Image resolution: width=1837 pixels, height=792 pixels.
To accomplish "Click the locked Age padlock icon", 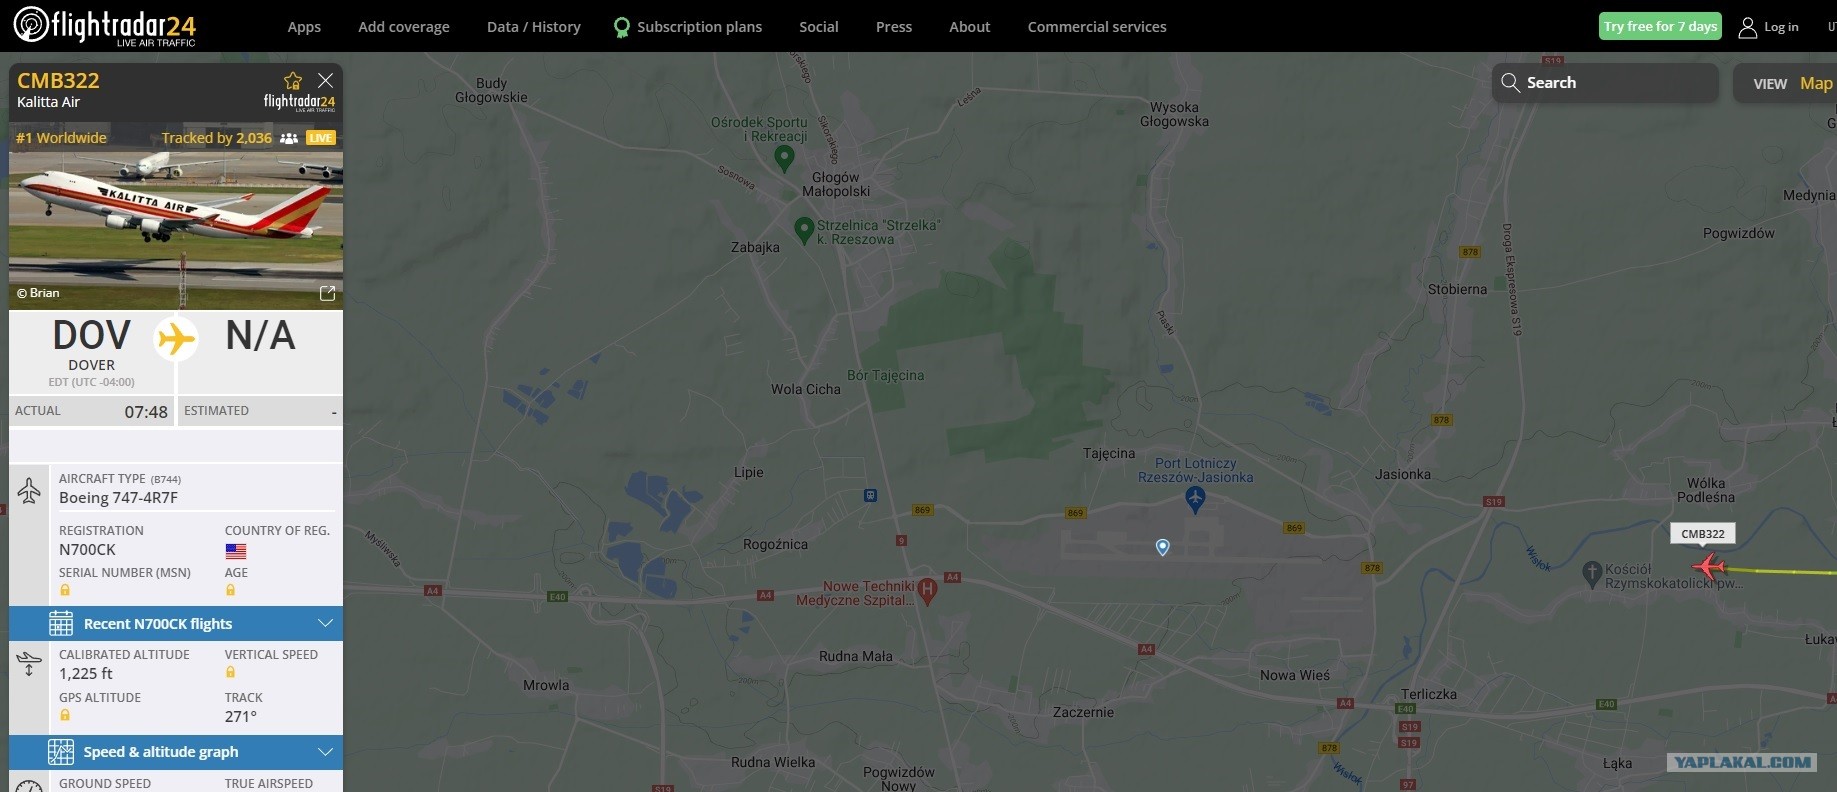I will coord(230,590).
